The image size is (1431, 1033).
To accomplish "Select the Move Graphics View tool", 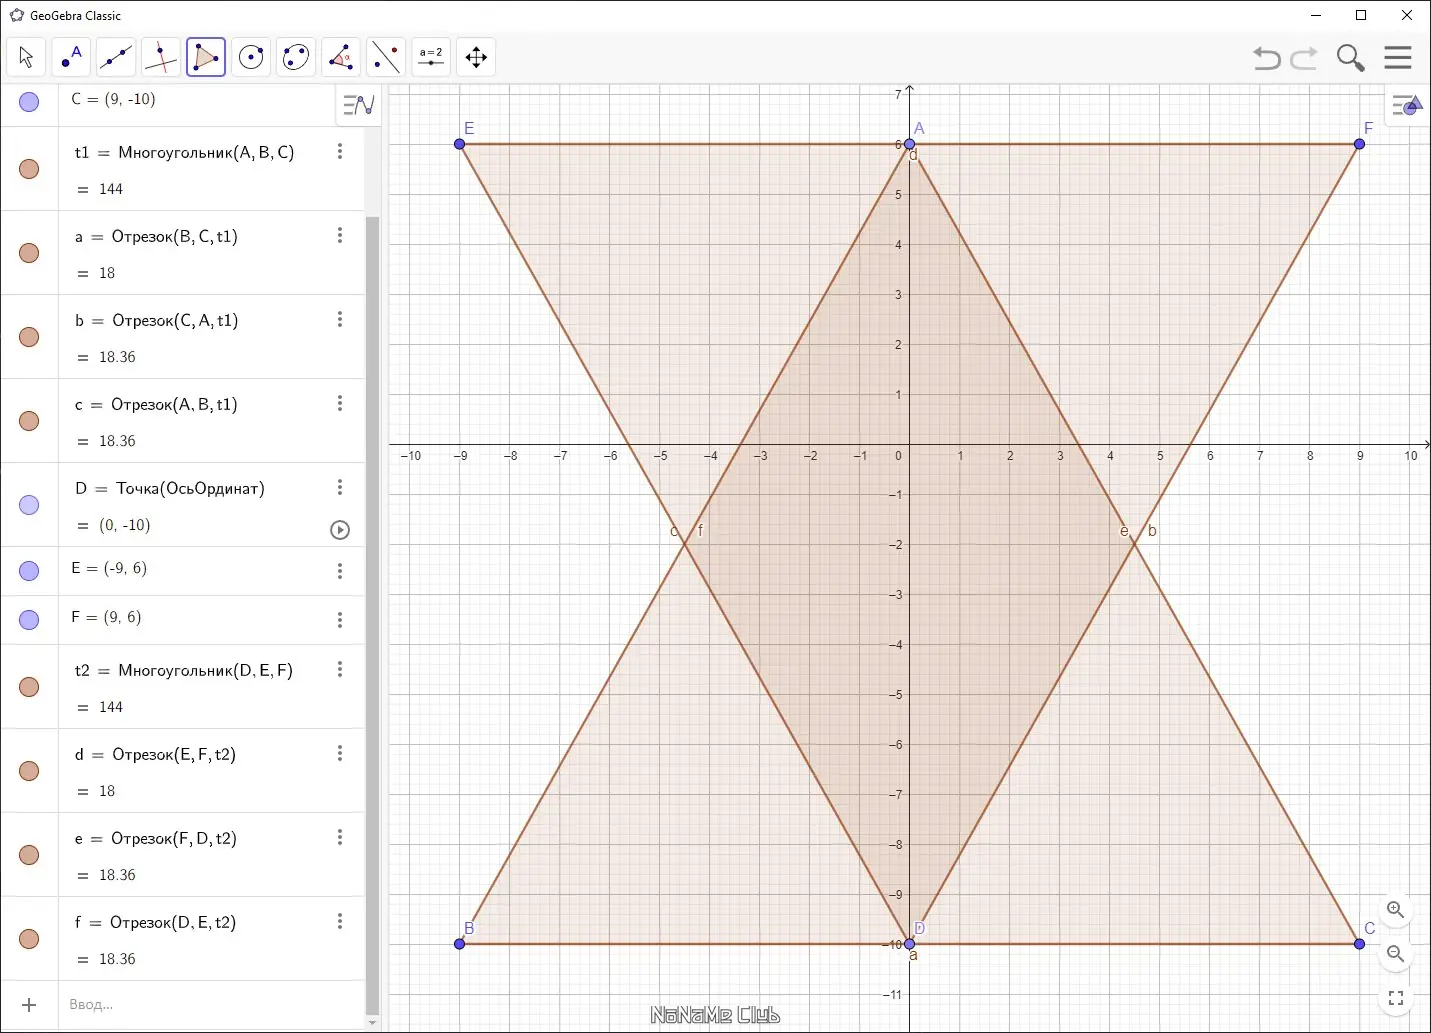I will point(476,57).
